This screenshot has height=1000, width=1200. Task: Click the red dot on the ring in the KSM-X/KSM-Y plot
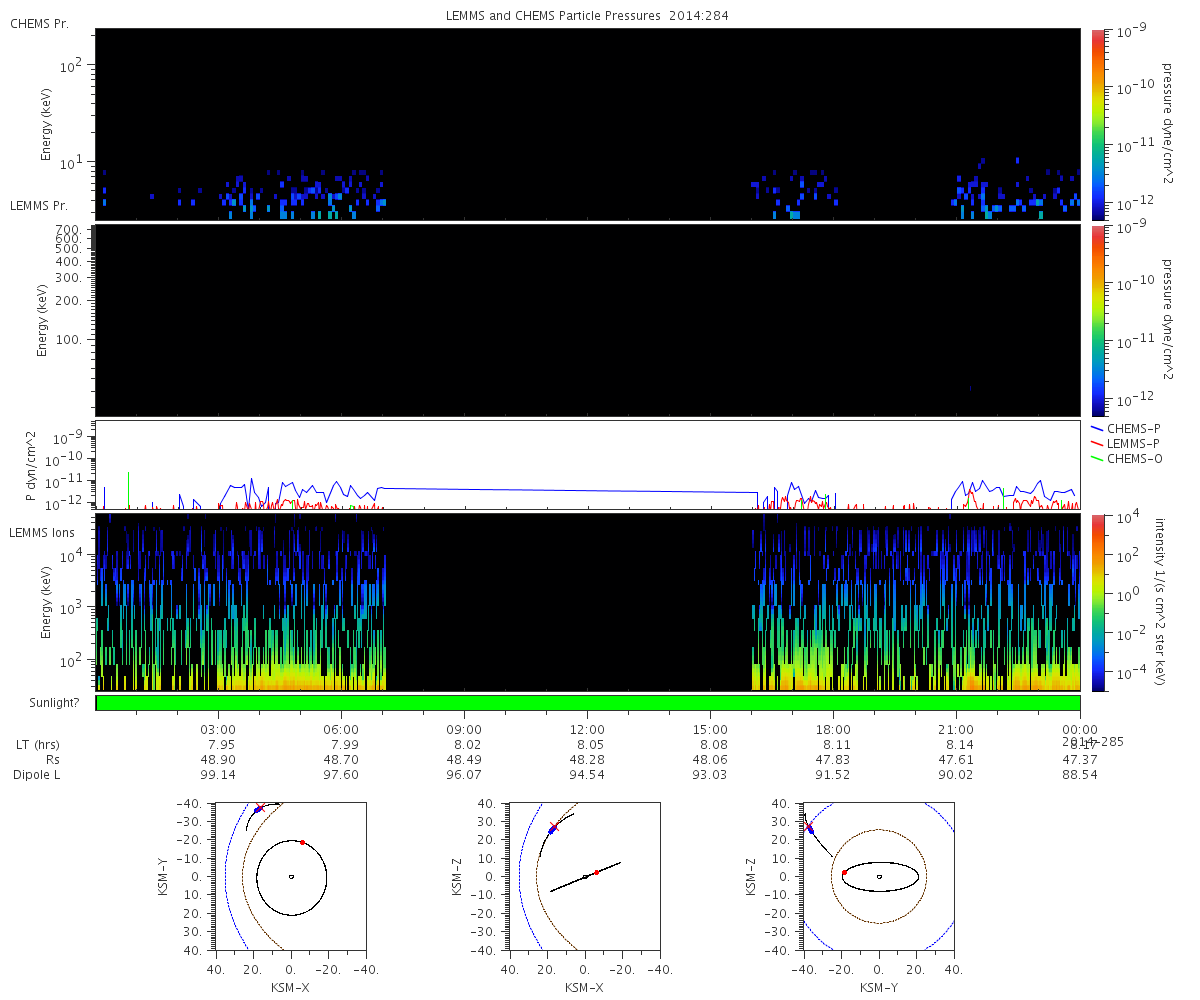pyautogui.click(x=302, y=842)
